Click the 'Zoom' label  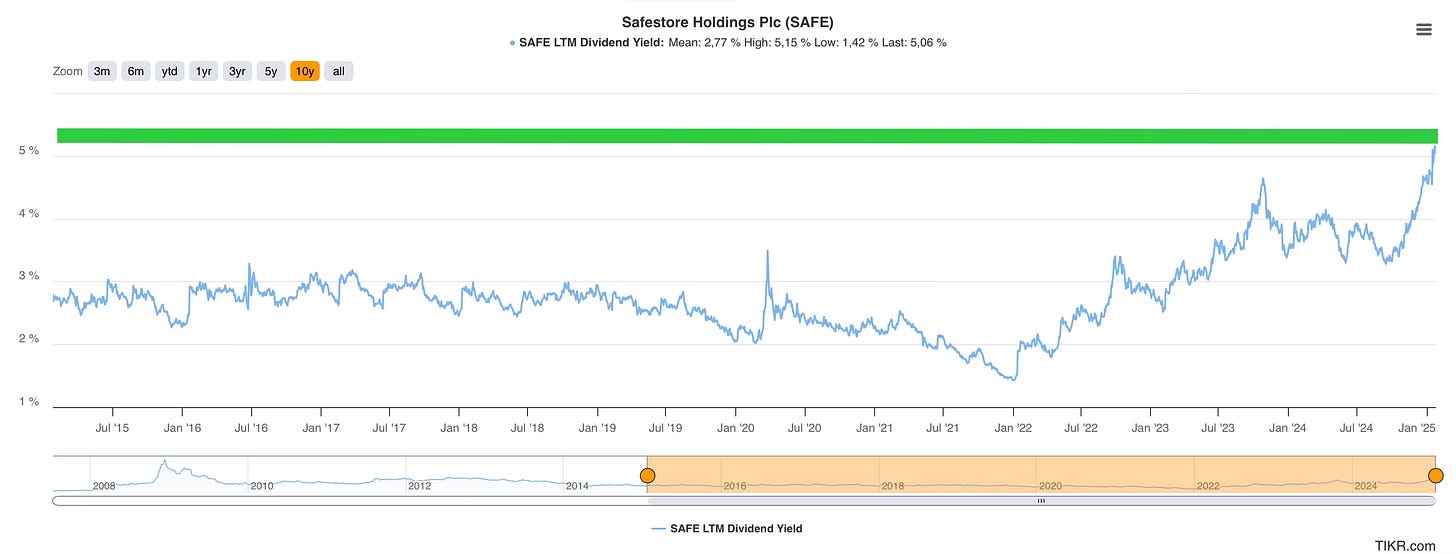[67, 71]
